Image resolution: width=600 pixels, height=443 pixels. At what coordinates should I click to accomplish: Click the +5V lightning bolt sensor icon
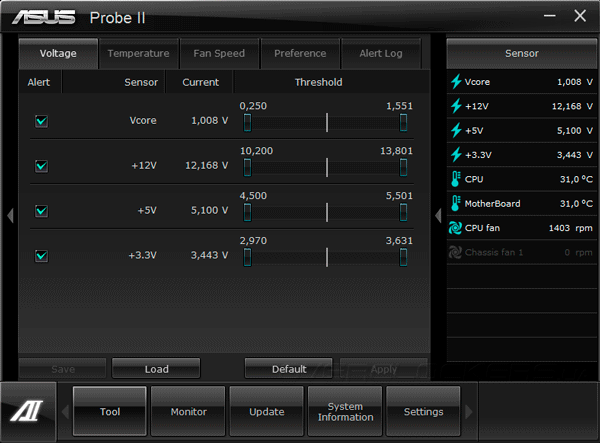coord(456,130)
